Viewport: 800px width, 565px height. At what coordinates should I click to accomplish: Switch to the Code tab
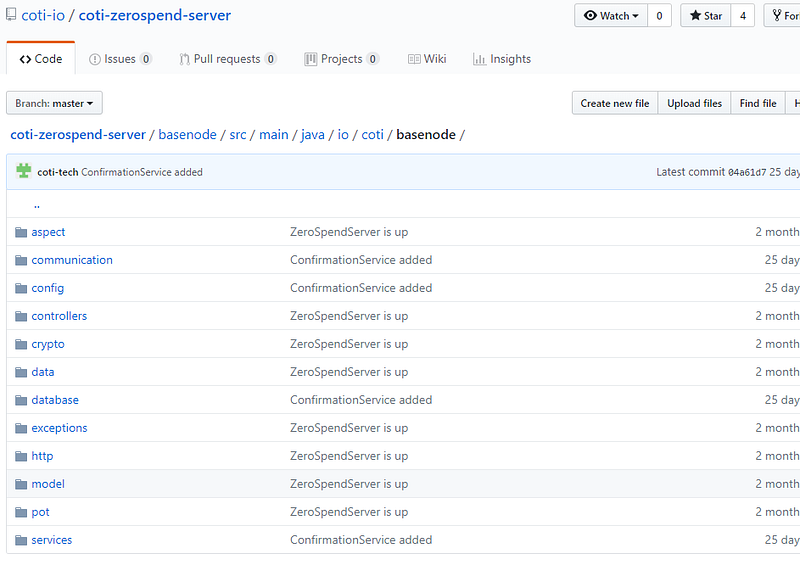click(x=41, y=59)
